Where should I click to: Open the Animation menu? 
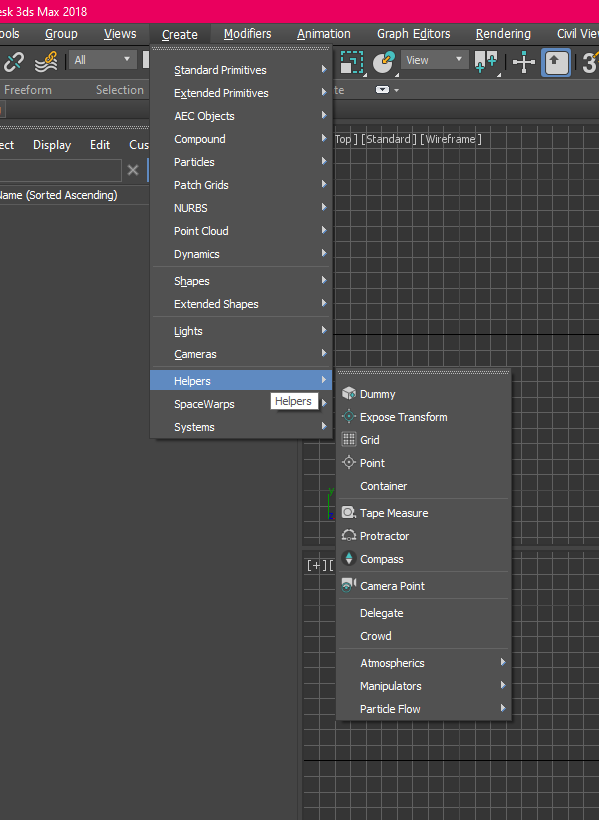[324, 34]
